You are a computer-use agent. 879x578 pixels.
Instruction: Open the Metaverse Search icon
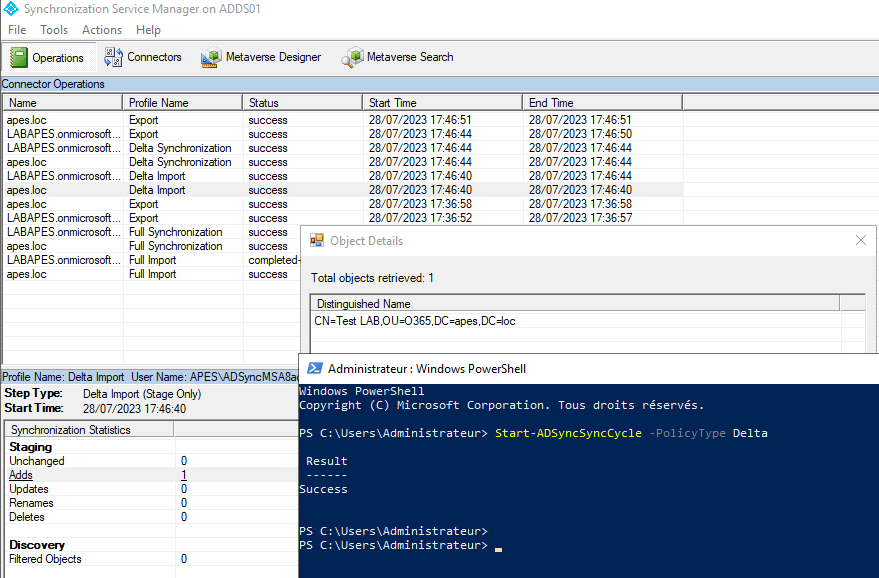[352, 57]
